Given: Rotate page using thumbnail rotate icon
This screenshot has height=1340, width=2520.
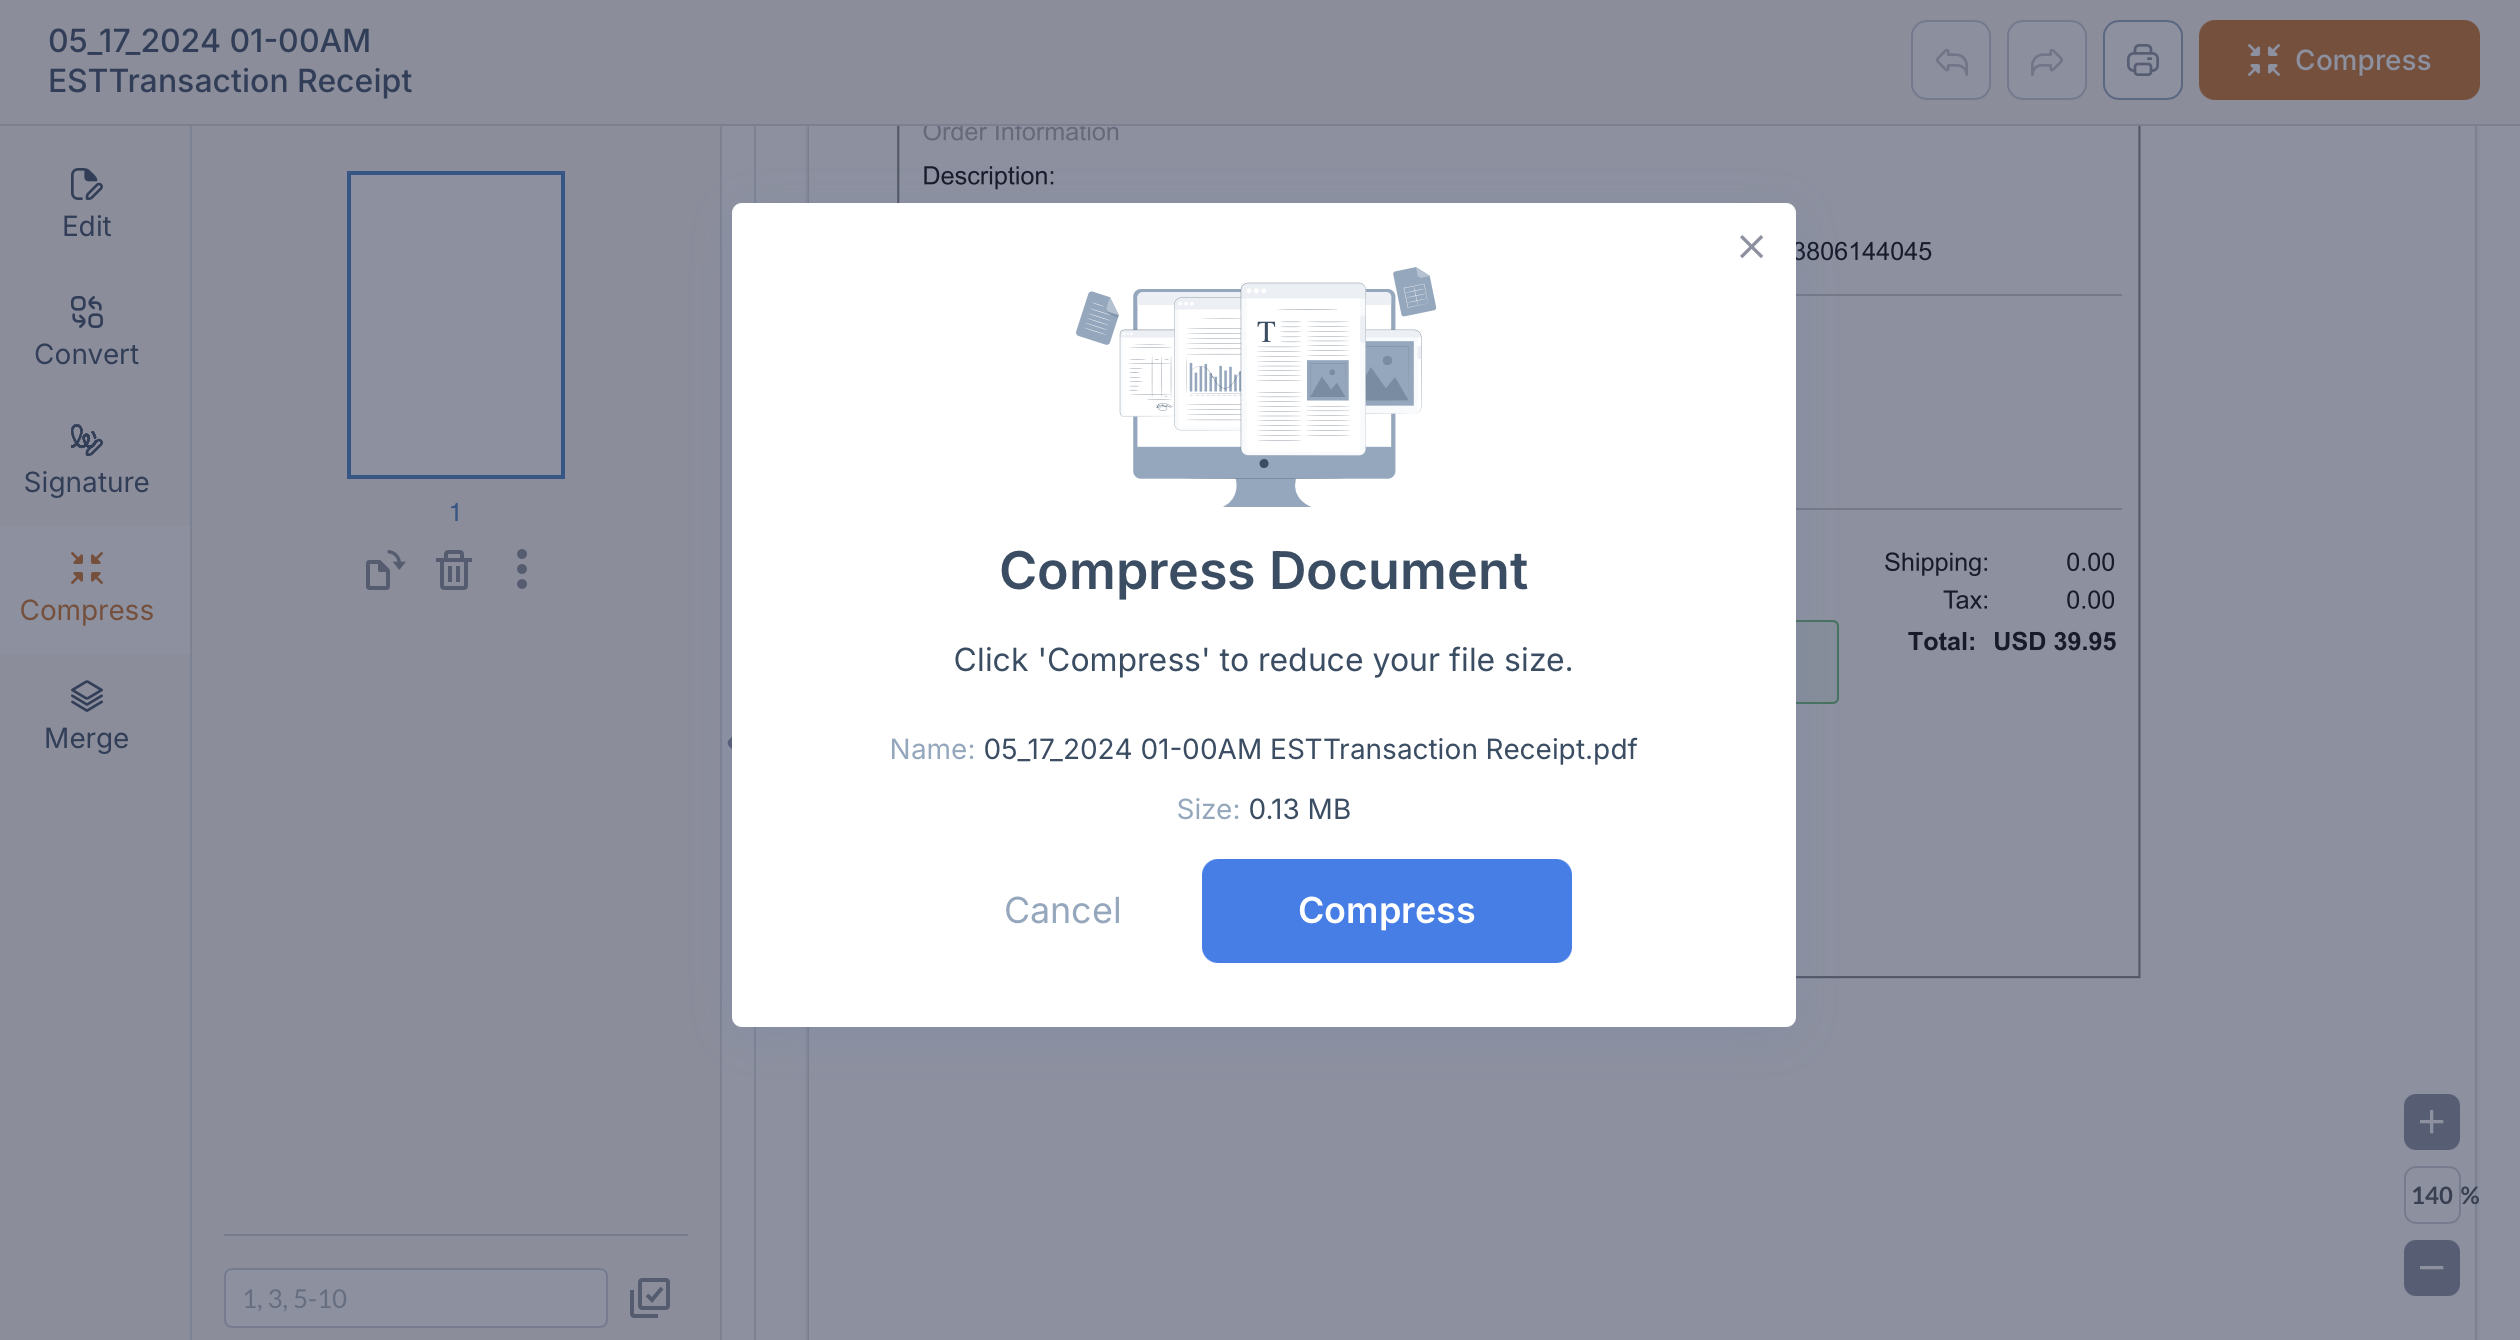Looking at the screenshot, I should (x=384, y=571).
